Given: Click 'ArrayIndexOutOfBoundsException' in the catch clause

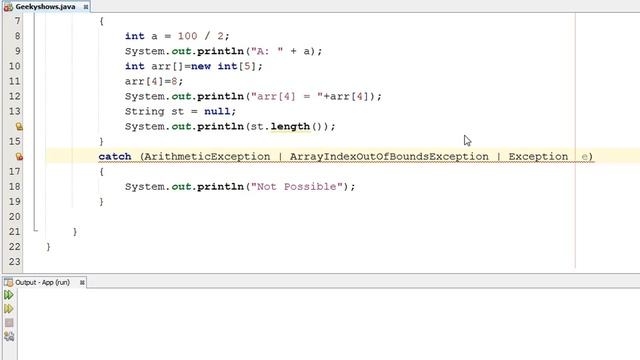Looking at the screenshot, I should (389, 157).
